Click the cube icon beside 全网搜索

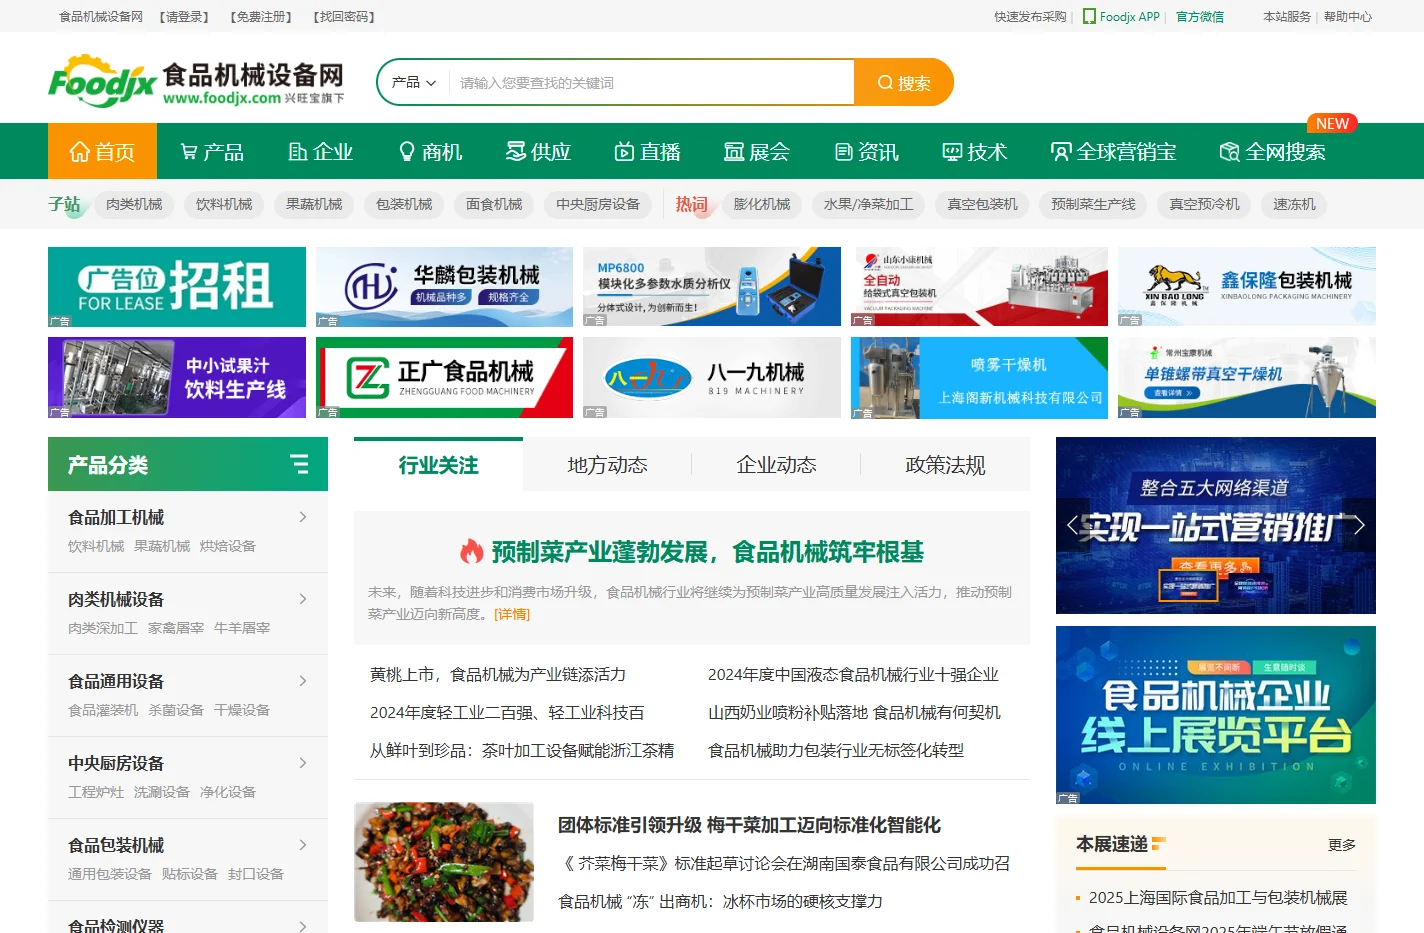point(1230,152)
